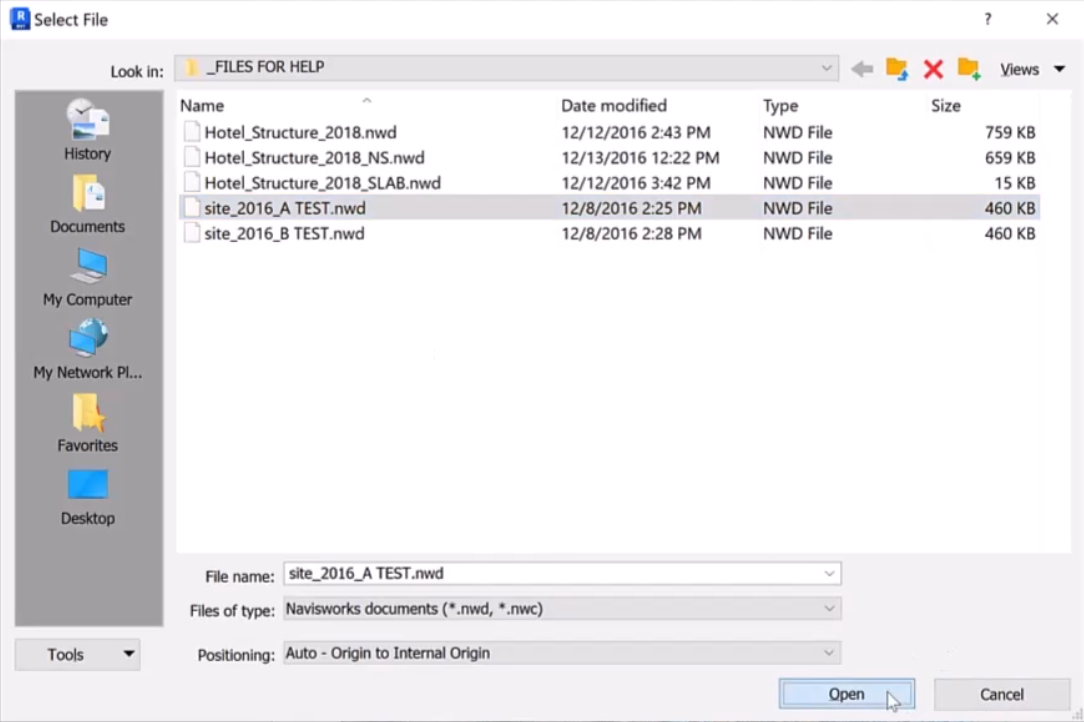Click the 15 KB size value
This screenshot has width=1084, height=722.
(1014, 183)
